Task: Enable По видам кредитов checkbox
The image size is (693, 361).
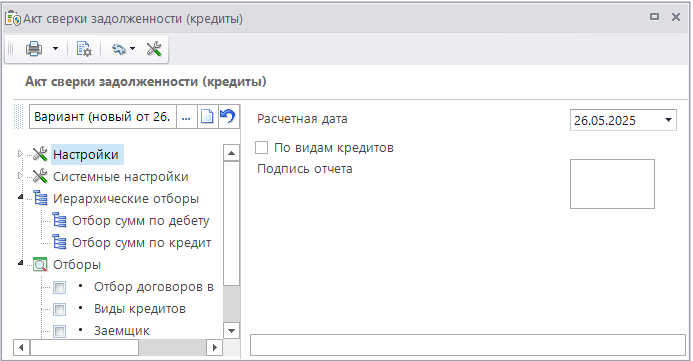Action: (x=262, y=148)
